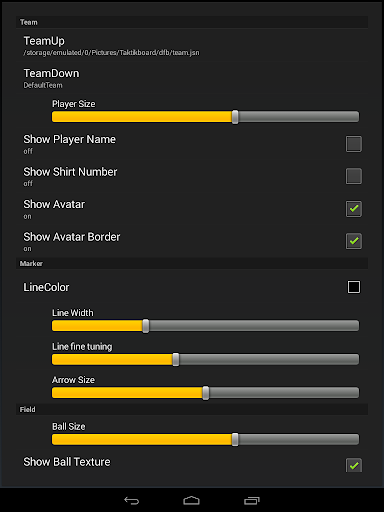
Task: Open the LineColor black color swatch
Action: (354, 287)
